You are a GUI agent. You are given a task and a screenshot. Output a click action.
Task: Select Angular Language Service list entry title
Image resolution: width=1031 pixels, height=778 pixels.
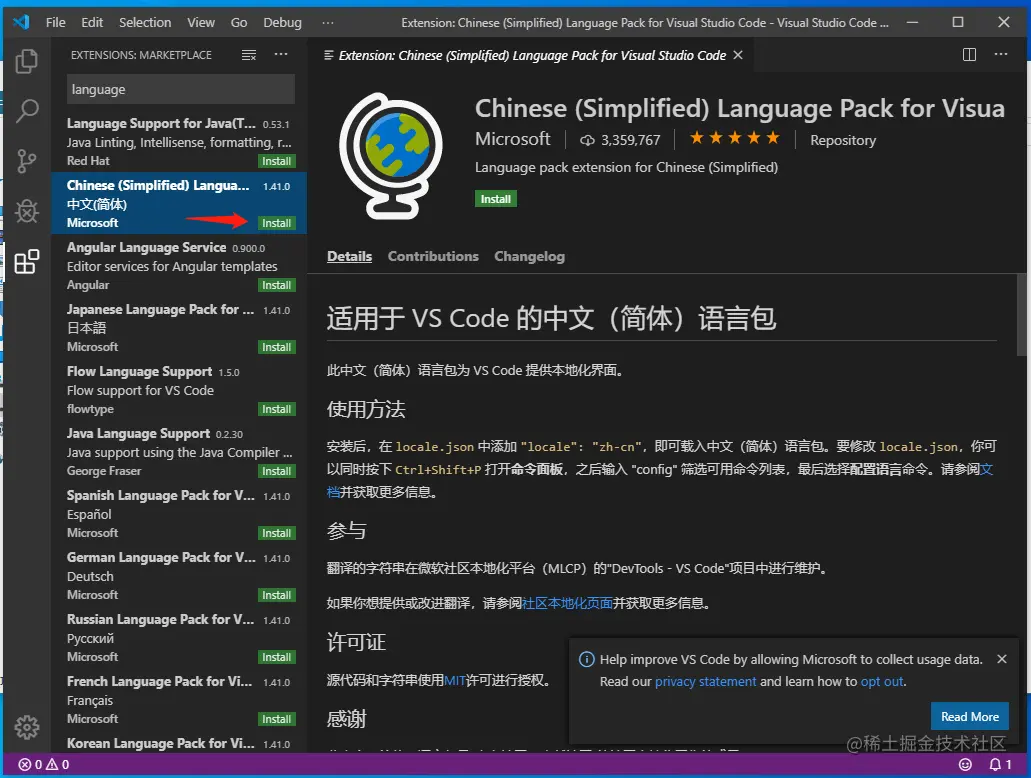click(147, 247)
